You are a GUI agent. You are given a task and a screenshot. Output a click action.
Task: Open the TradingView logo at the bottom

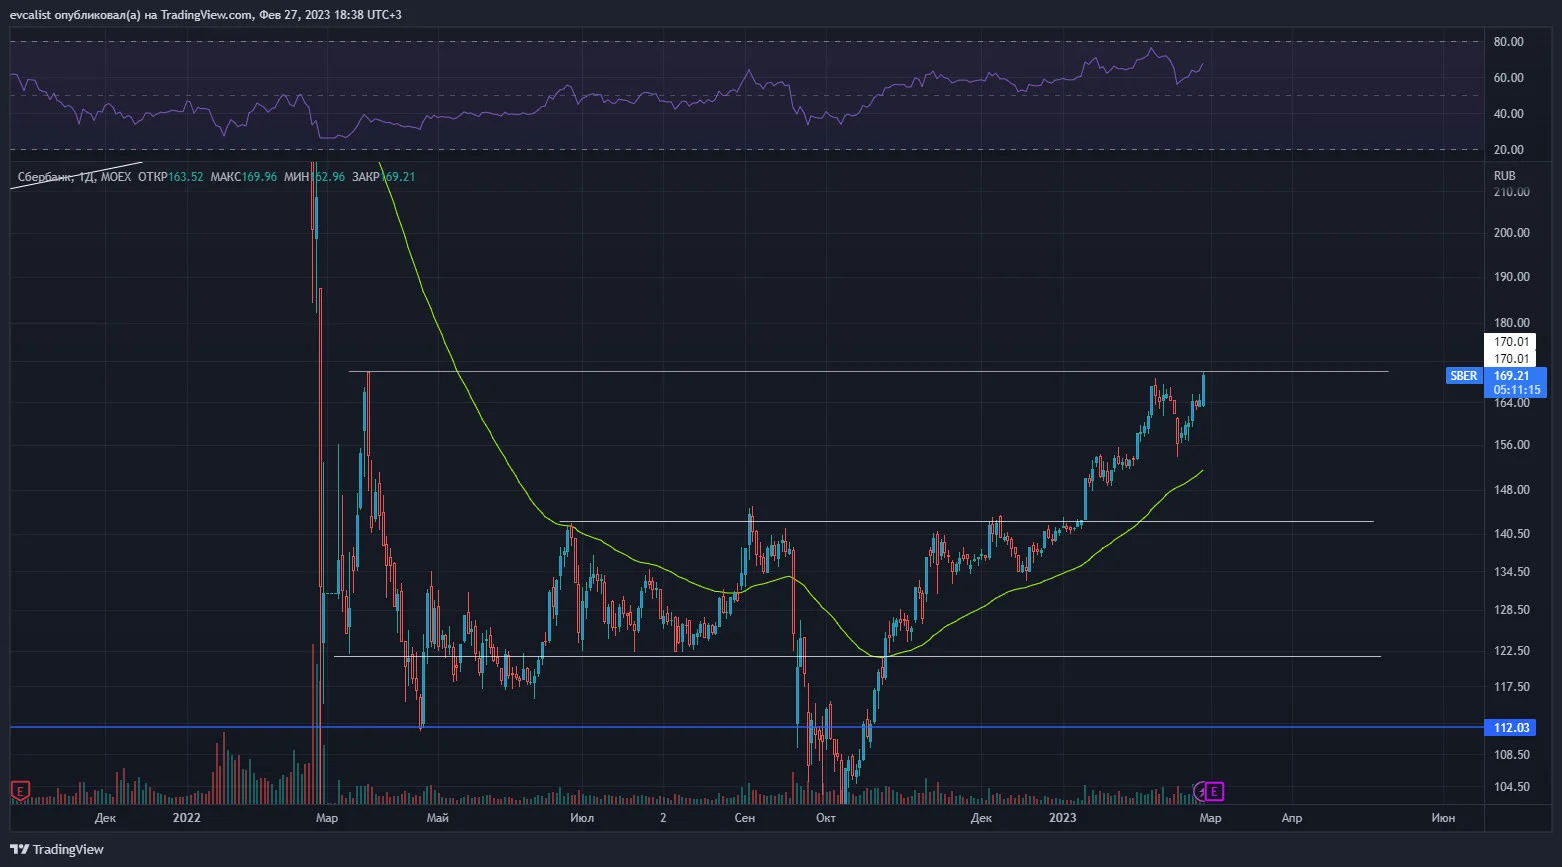58,849
